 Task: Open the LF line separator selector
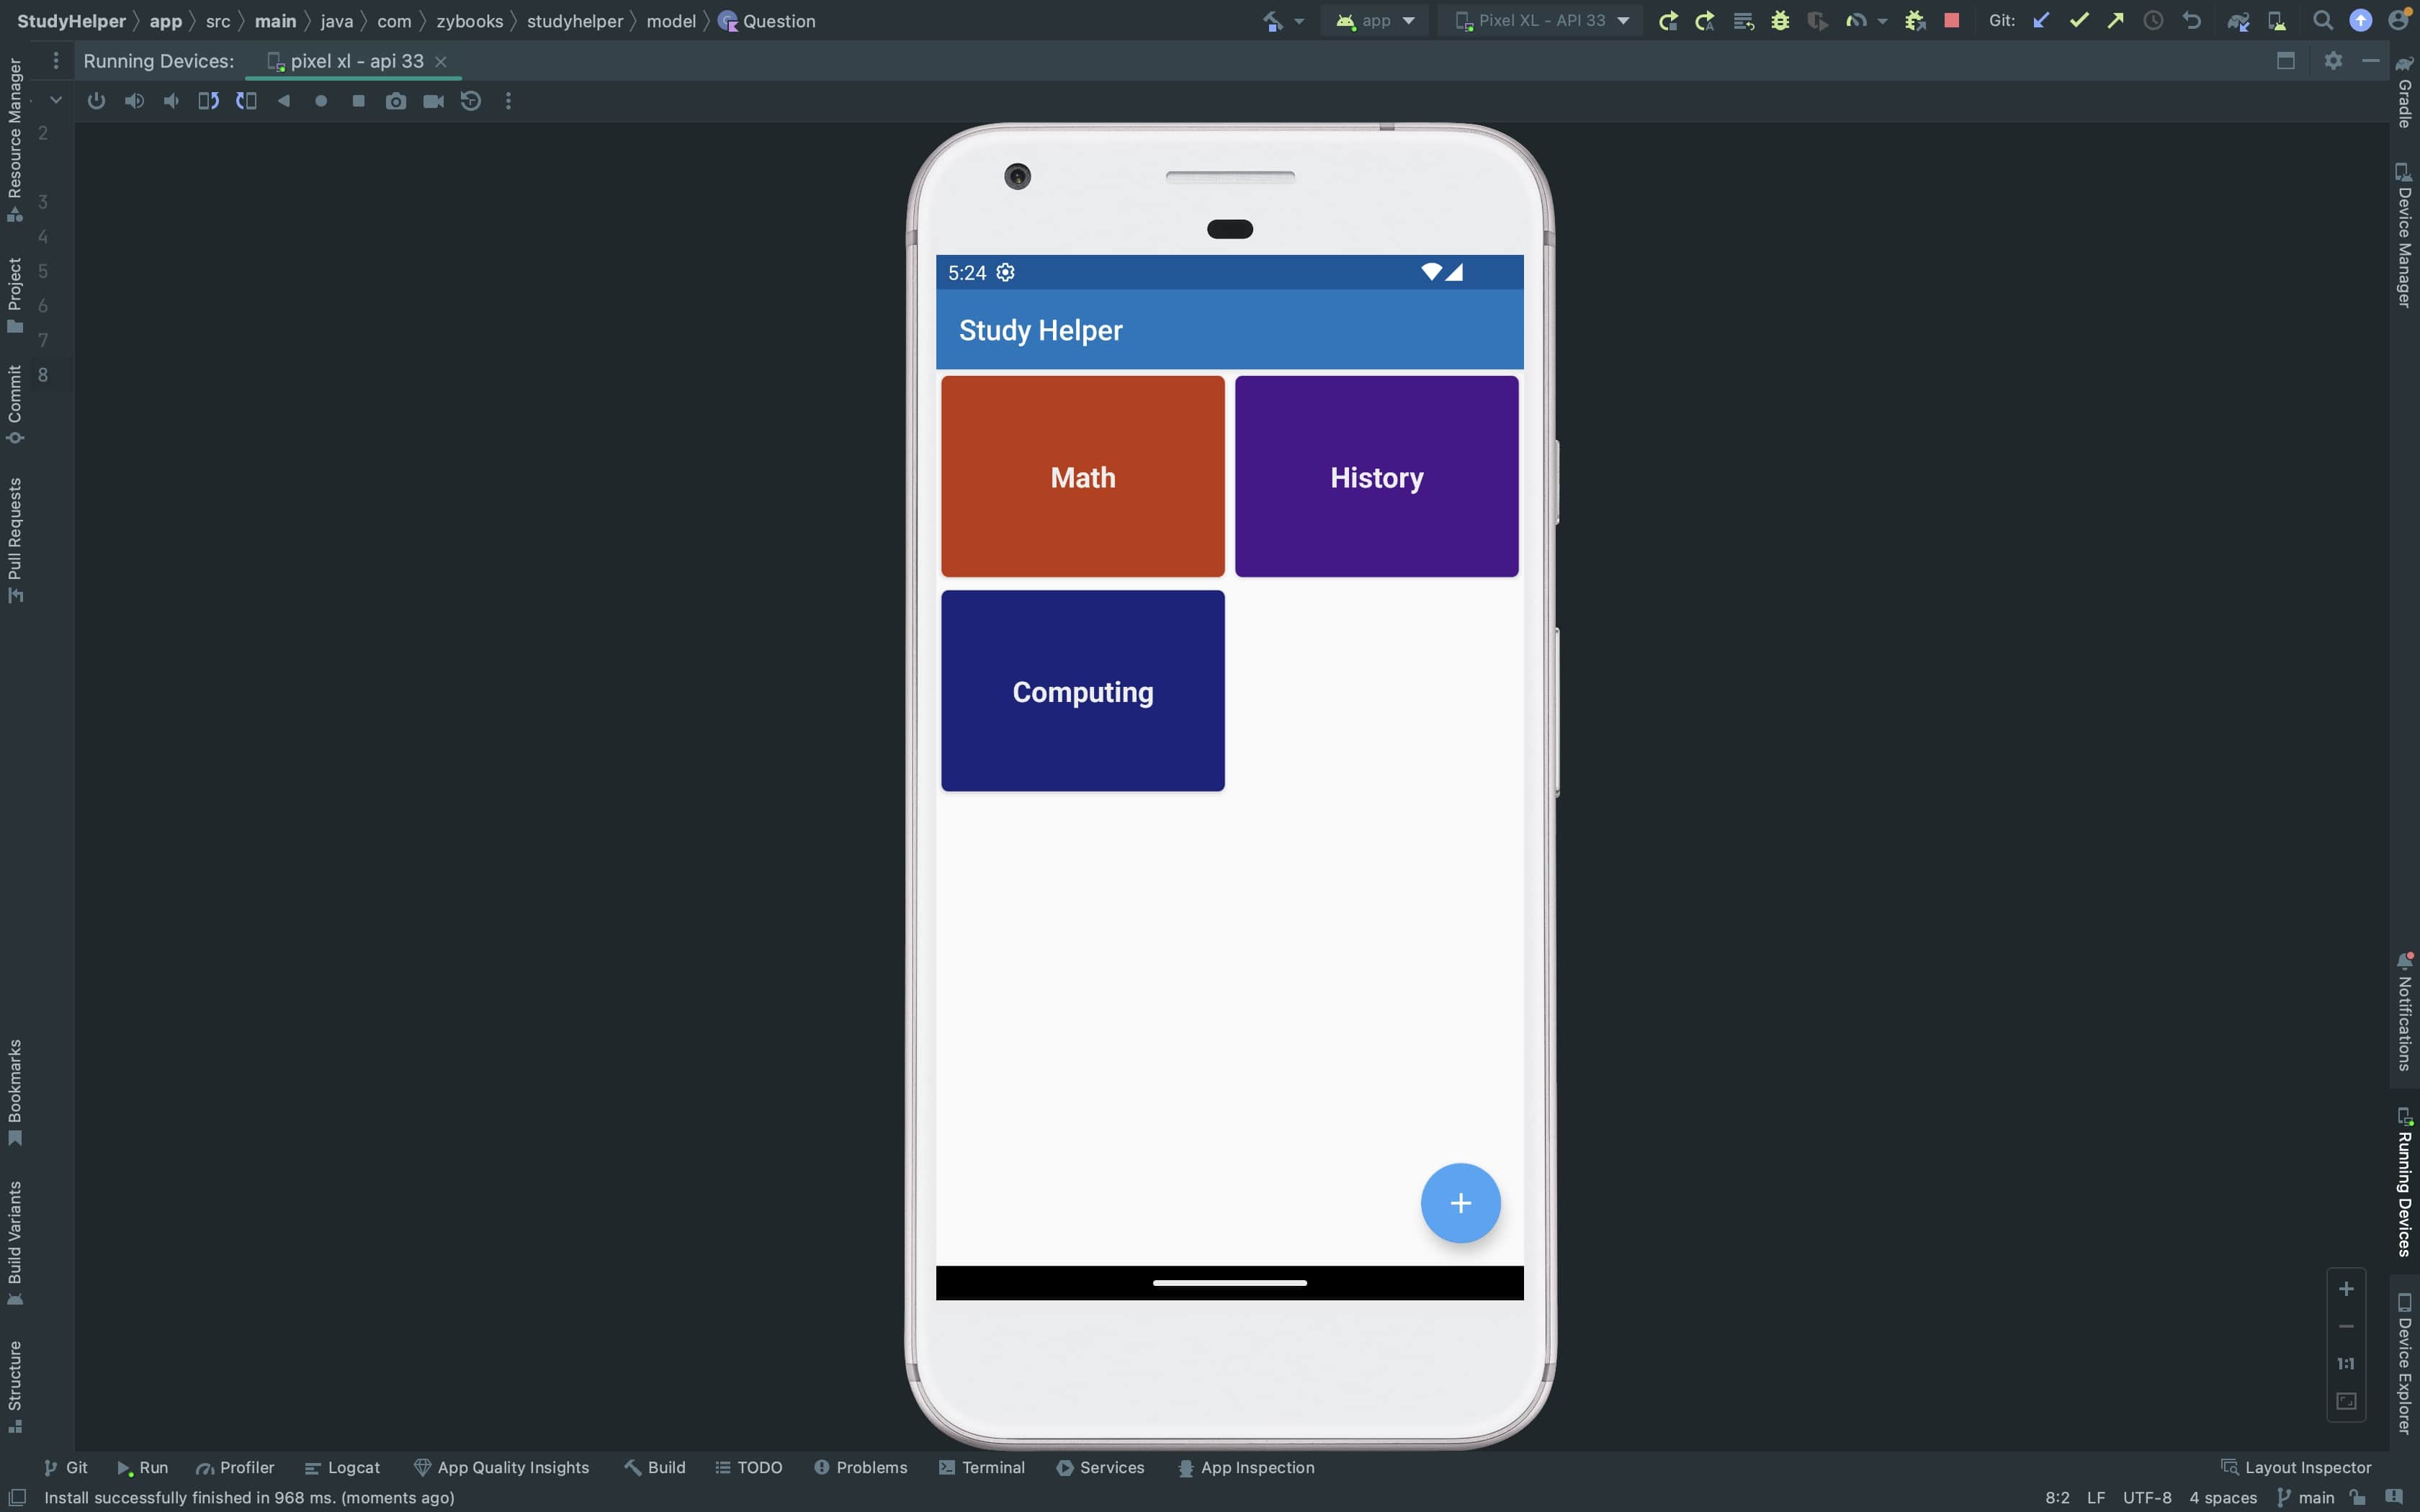(x=2096, y=1497)
